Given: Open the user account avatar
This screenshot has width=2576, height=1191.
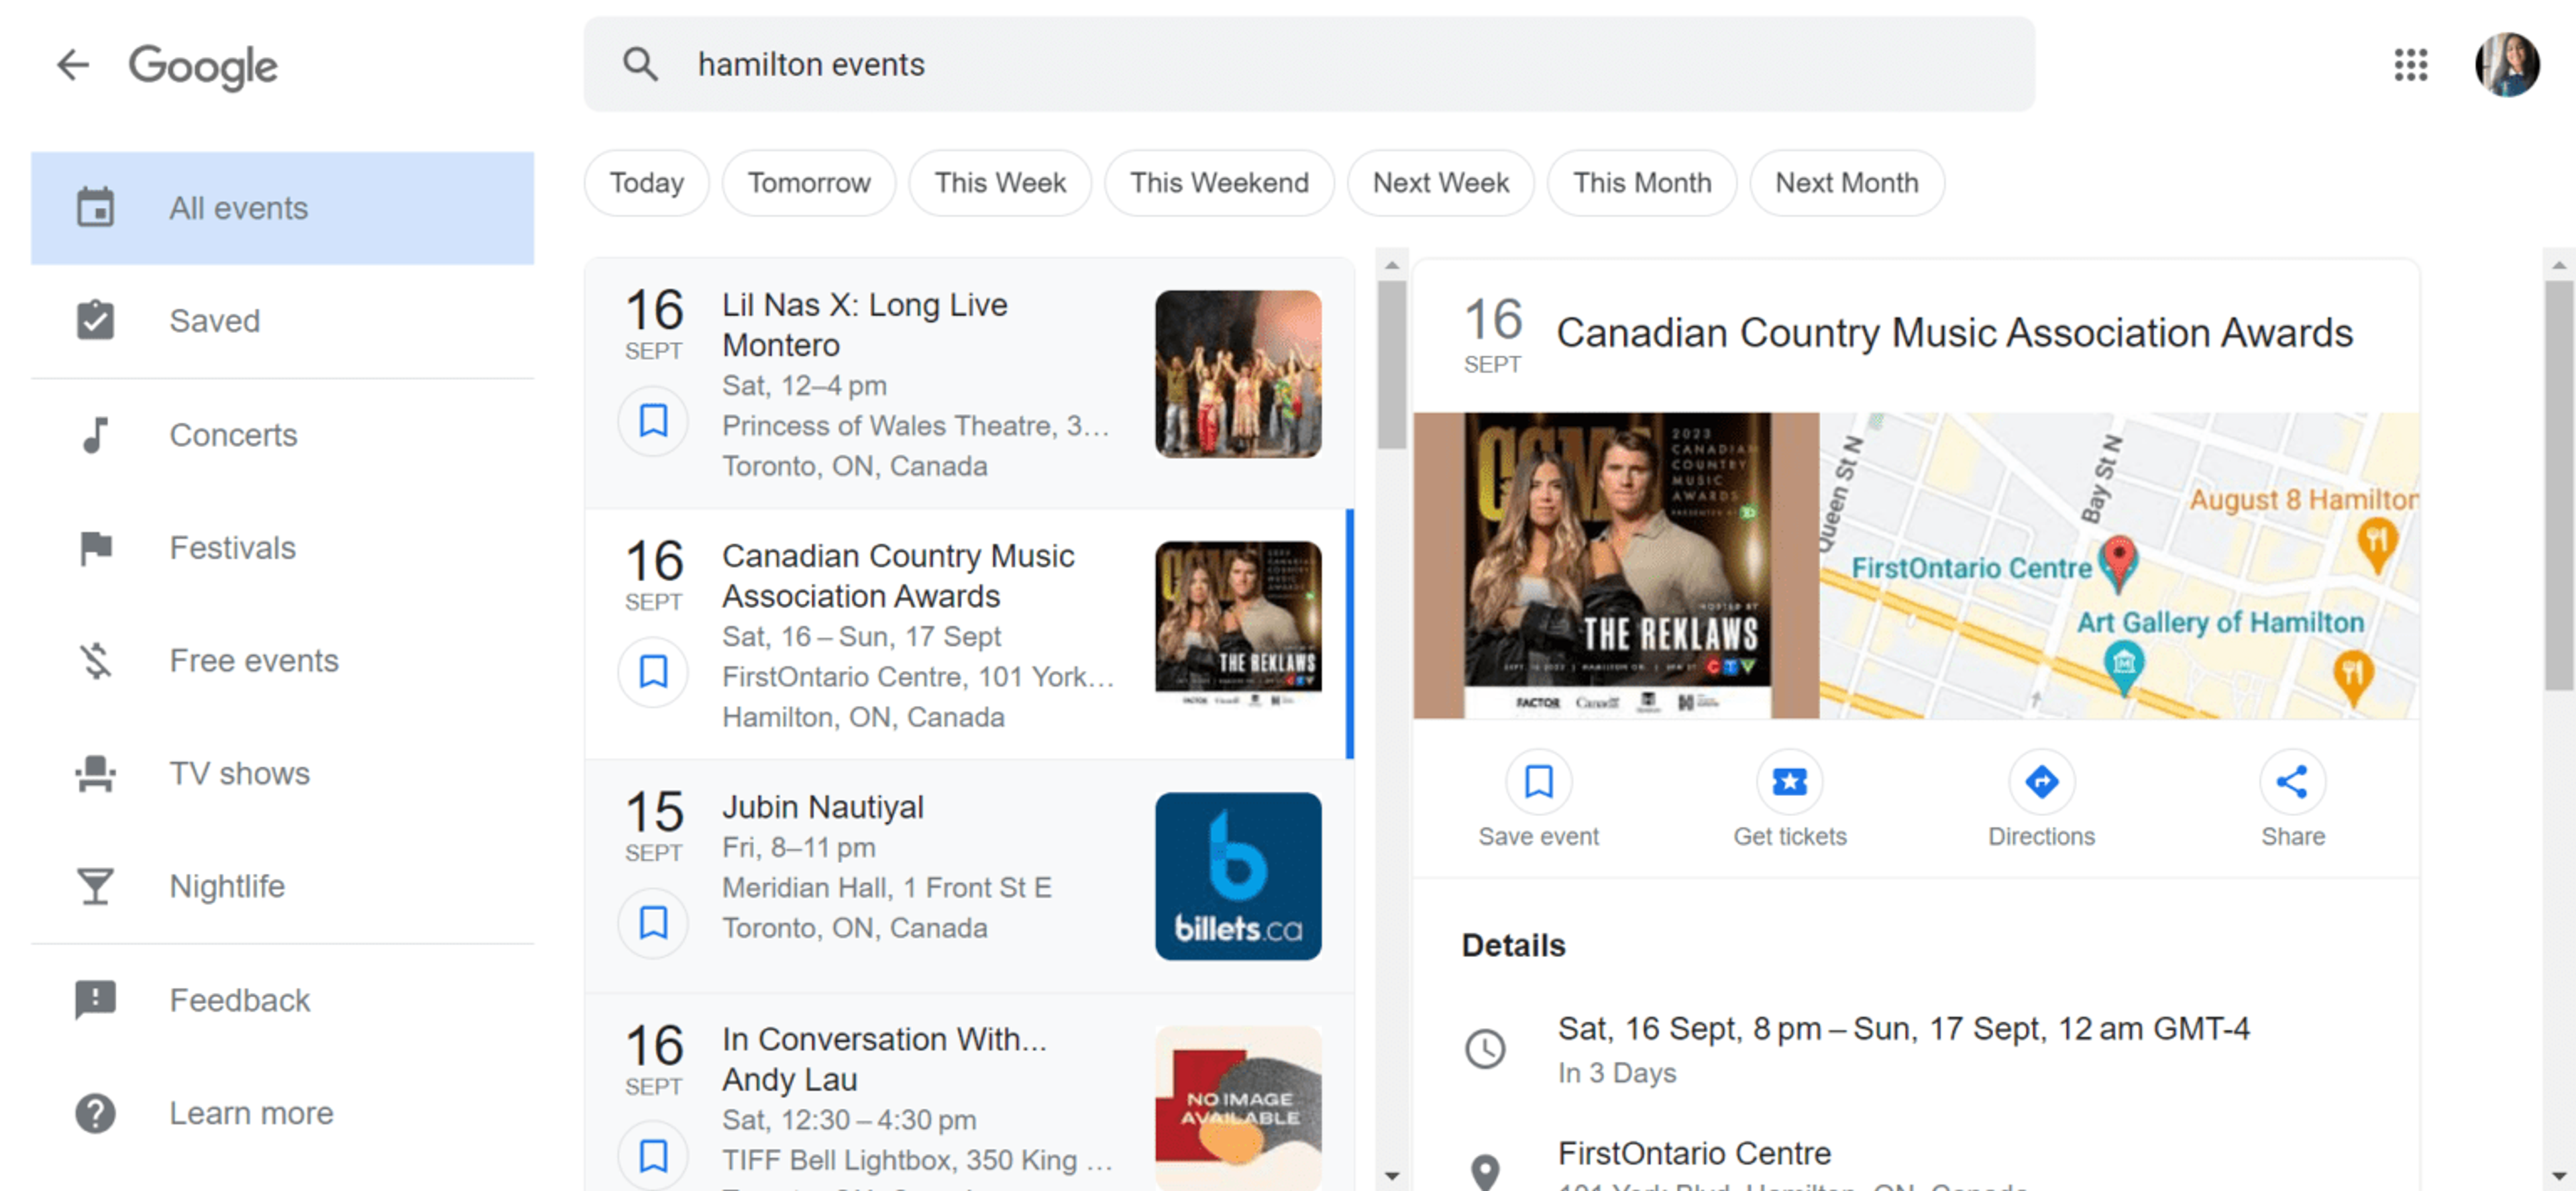Looking at the screenshot, I should pos(2506,65).
